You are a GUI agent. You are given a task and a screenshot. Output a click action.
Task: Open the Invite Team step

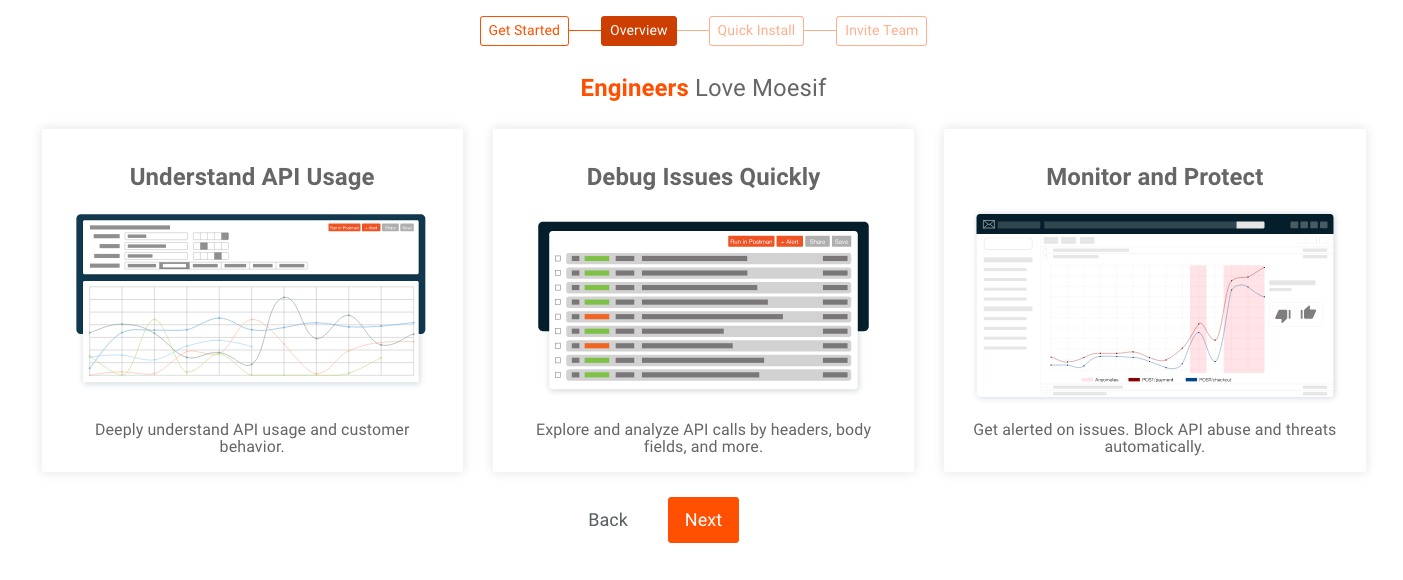click(x=881, y=31)
